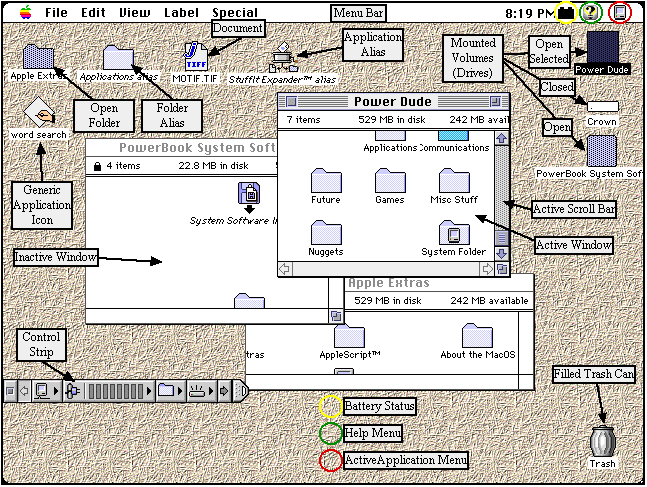Select the StuffIt Expander alias icon
Screen dimensions: 647x487
click(x=284, y=57)
